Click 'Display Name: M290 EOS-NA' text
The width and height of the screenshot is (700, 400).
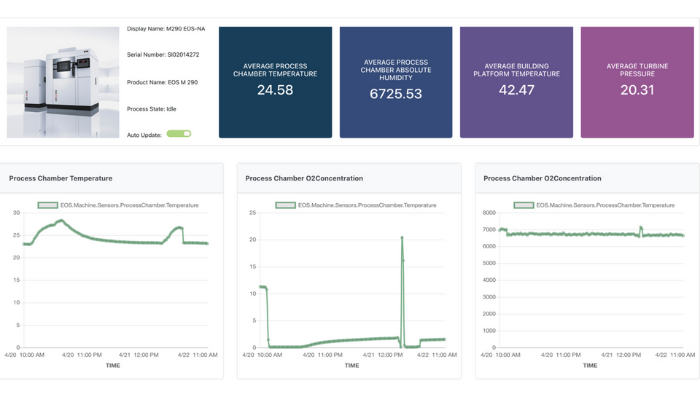pos(166,29)
